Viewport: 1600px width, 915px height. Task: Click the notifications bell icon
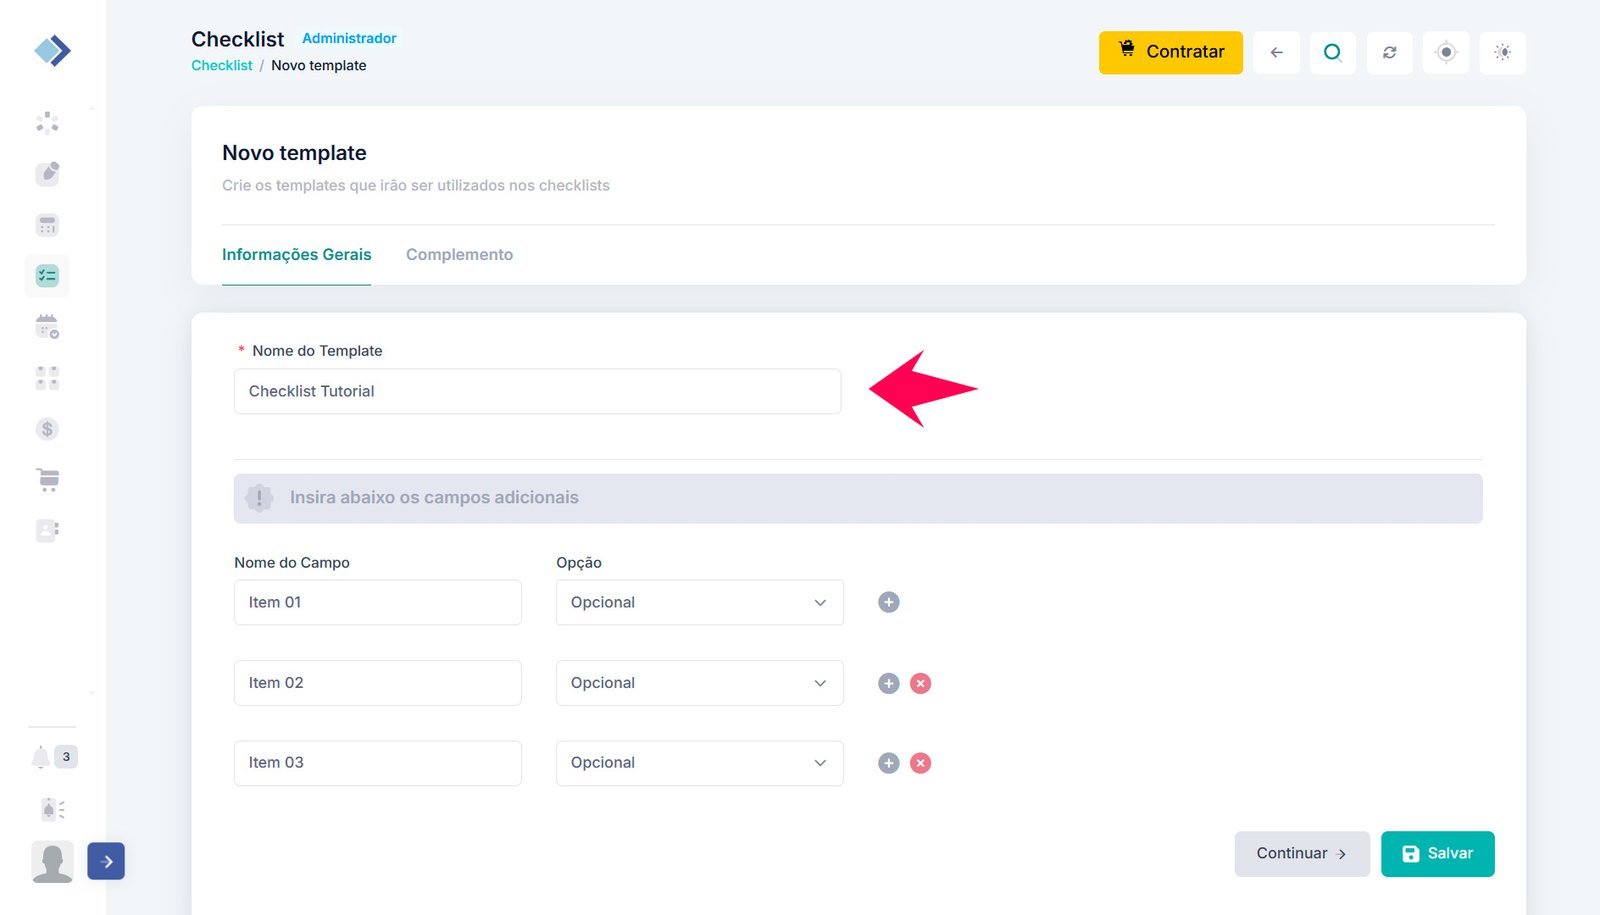pos(40,757)
